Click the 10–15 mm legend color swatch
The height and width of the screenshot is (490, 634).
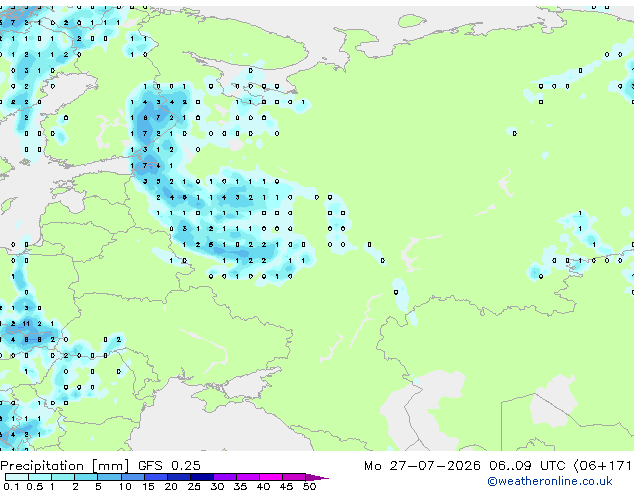pos(133,477)
